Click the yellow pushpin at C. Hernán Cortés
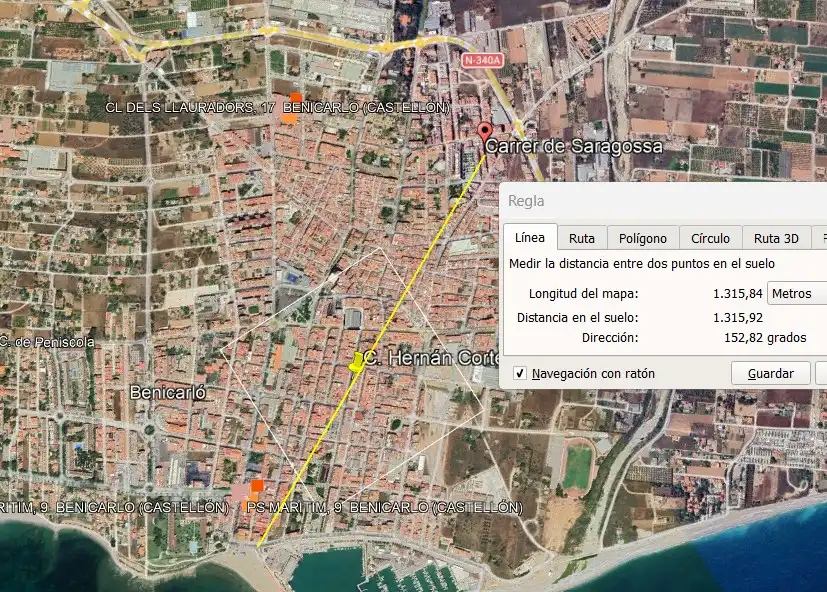 (x=357, y=364)
